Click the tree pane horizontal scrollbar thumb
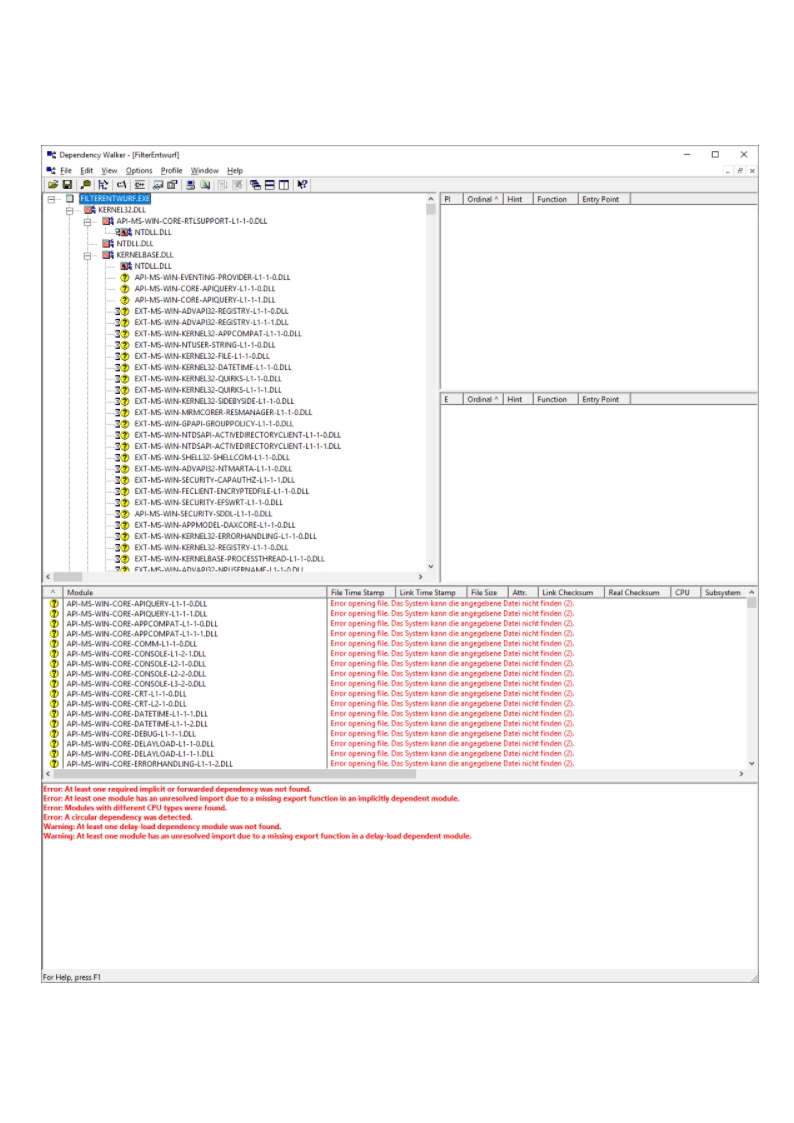Viewport: 794px width, 1123px height. [x=68, y=577]
